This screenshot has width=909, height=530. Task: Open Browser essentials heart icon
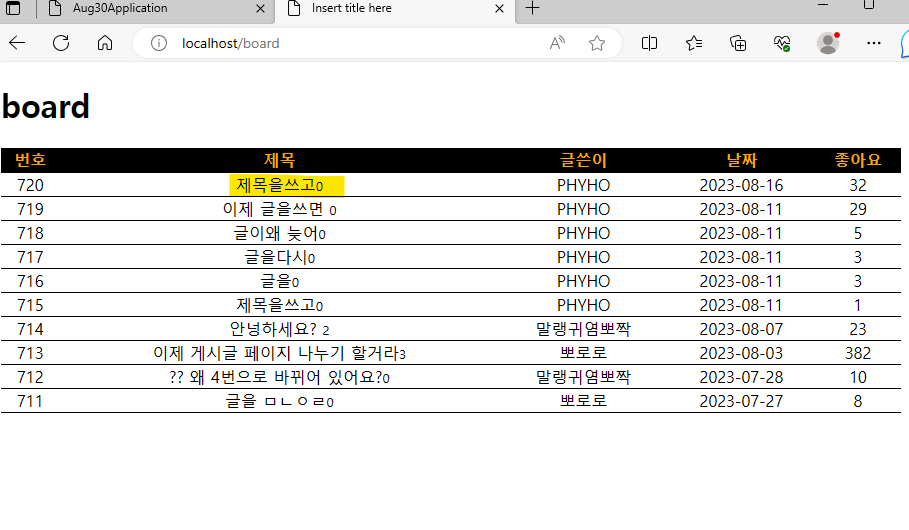(x=782, y=43)
